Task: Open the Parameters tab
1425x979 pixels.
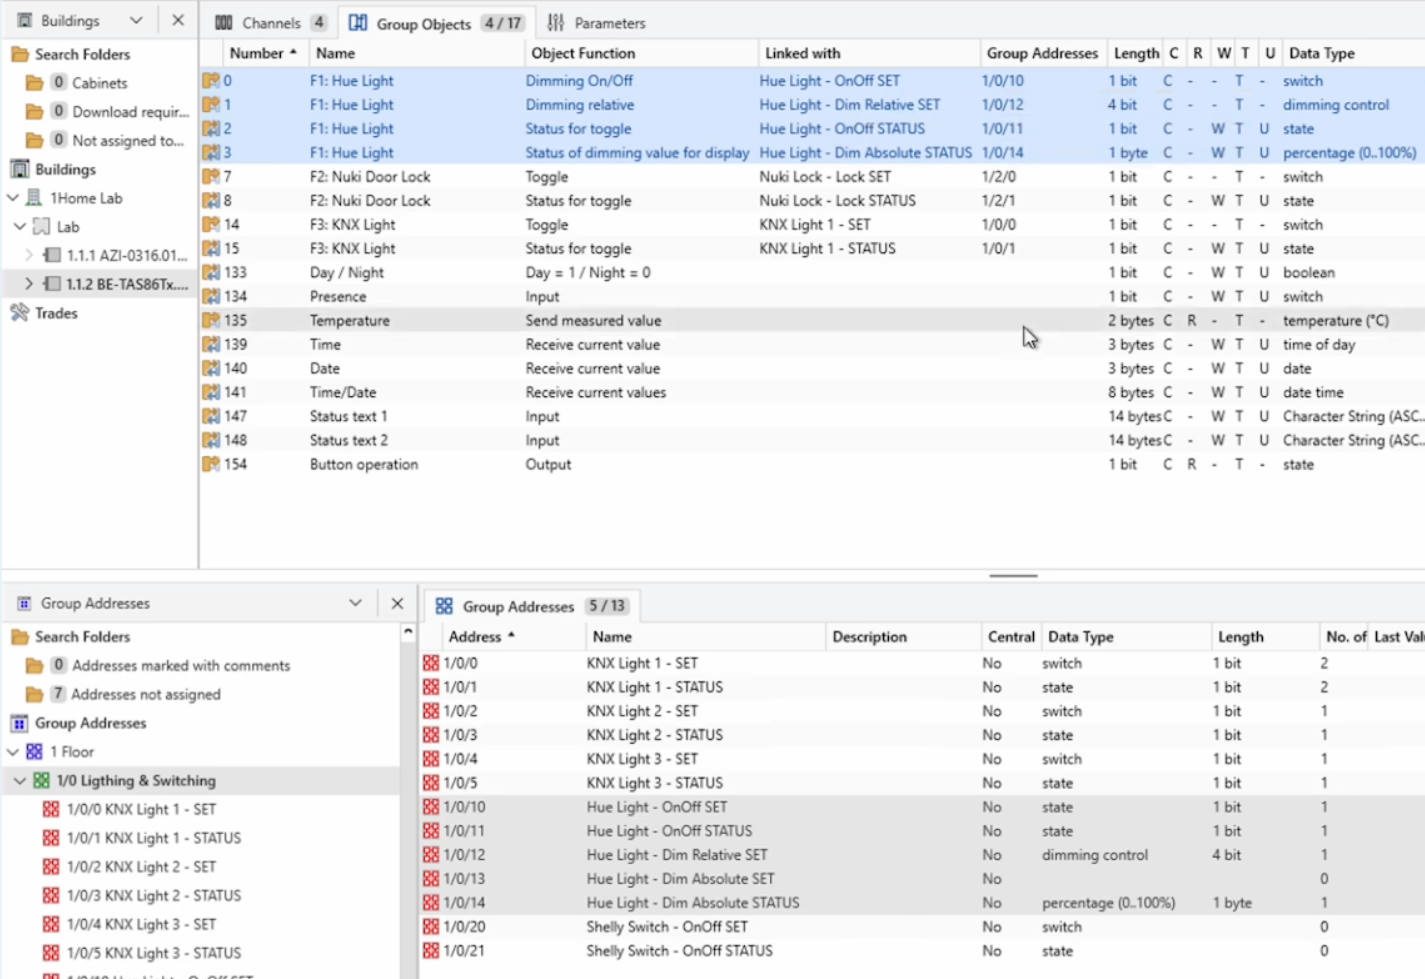Action: [x=597, y=23]
